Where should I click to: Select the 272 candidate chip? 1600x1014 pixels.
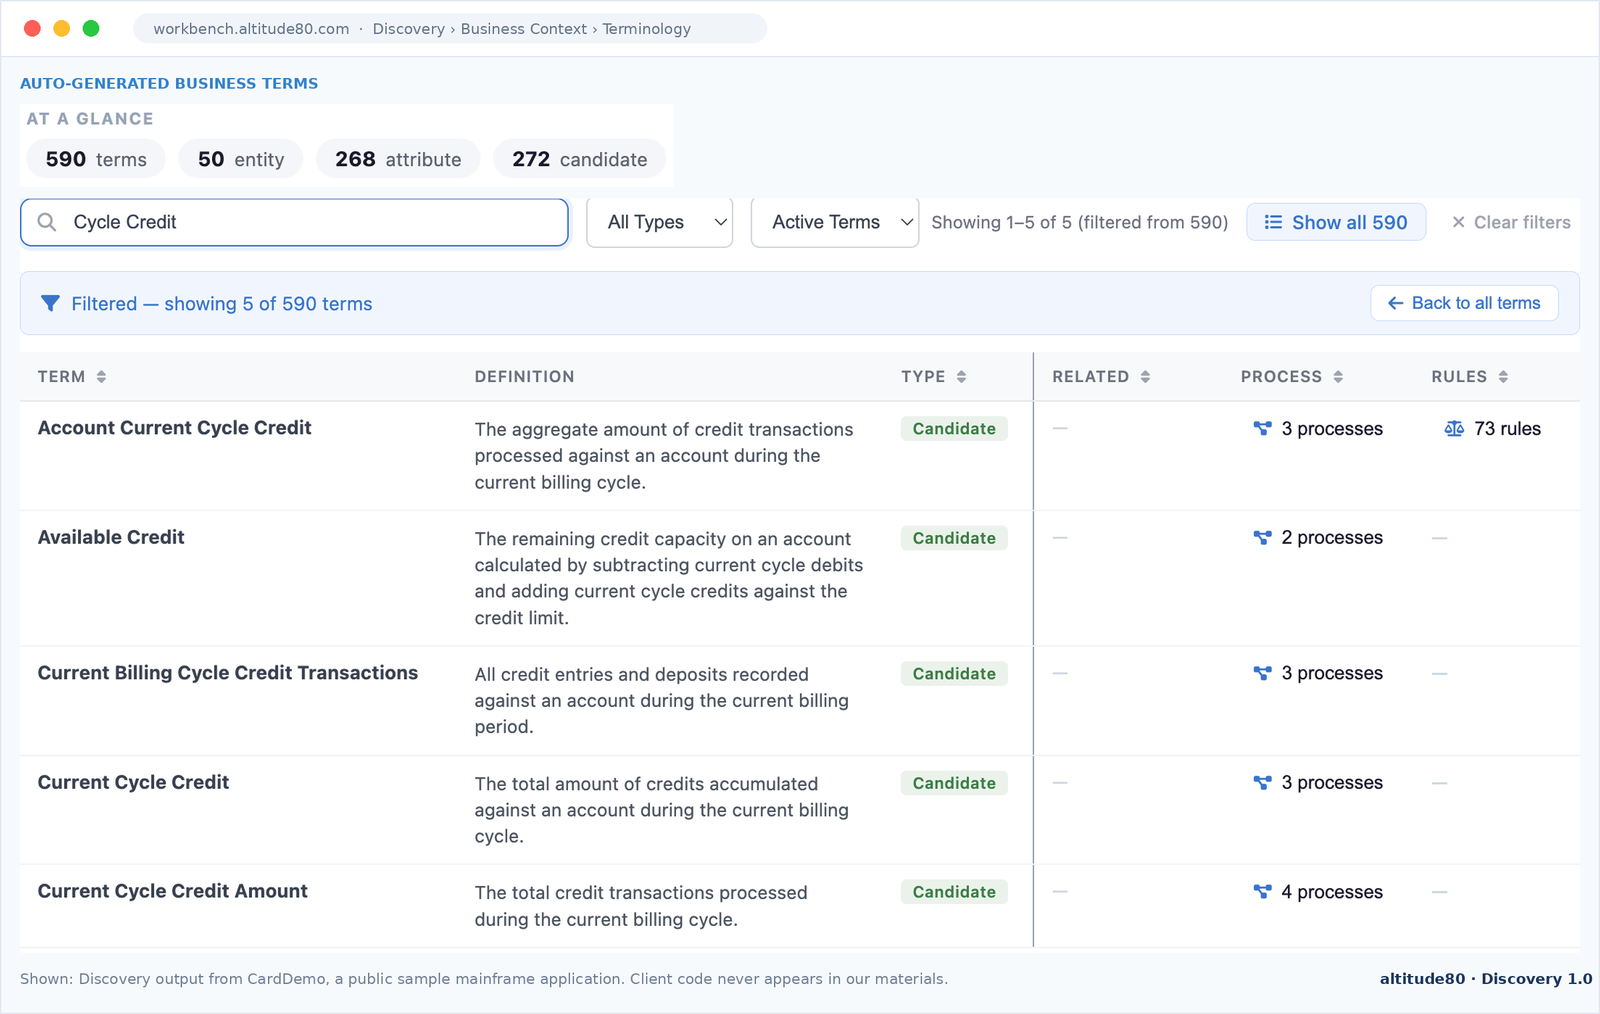point(580,159)
